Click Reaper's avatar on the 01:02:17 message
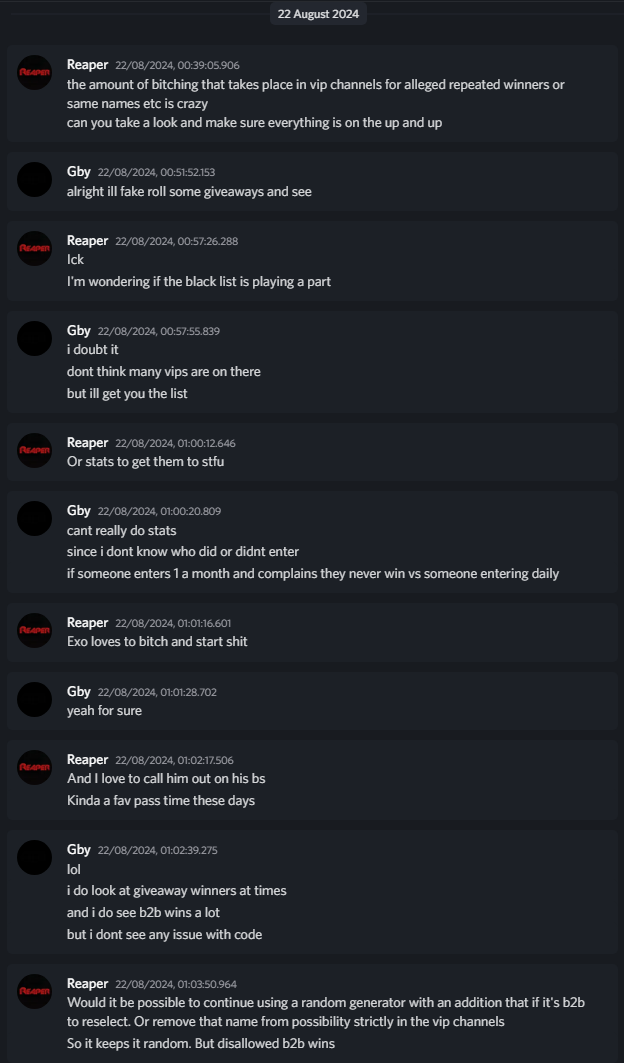This screenshot has height=1063, width=624. point(35,767)
